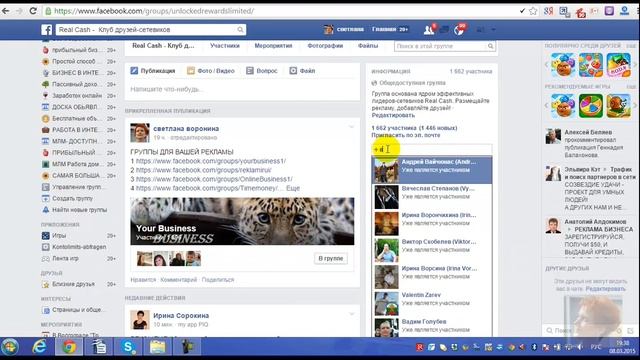The width and height of the screenshot is (640, 360).
Task: Click the Facebook logo icon
Action: [47, 30]
